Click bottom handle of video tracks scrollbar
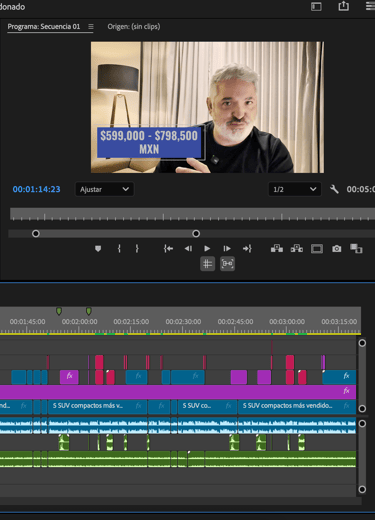This screenshot has width=375, height=520. [362, 408]
